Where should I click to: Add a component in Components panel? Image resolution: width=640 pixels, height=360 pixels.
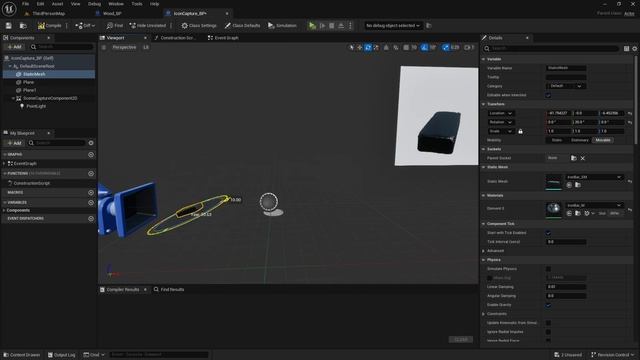pyautogui.click(x=15, y=47)
